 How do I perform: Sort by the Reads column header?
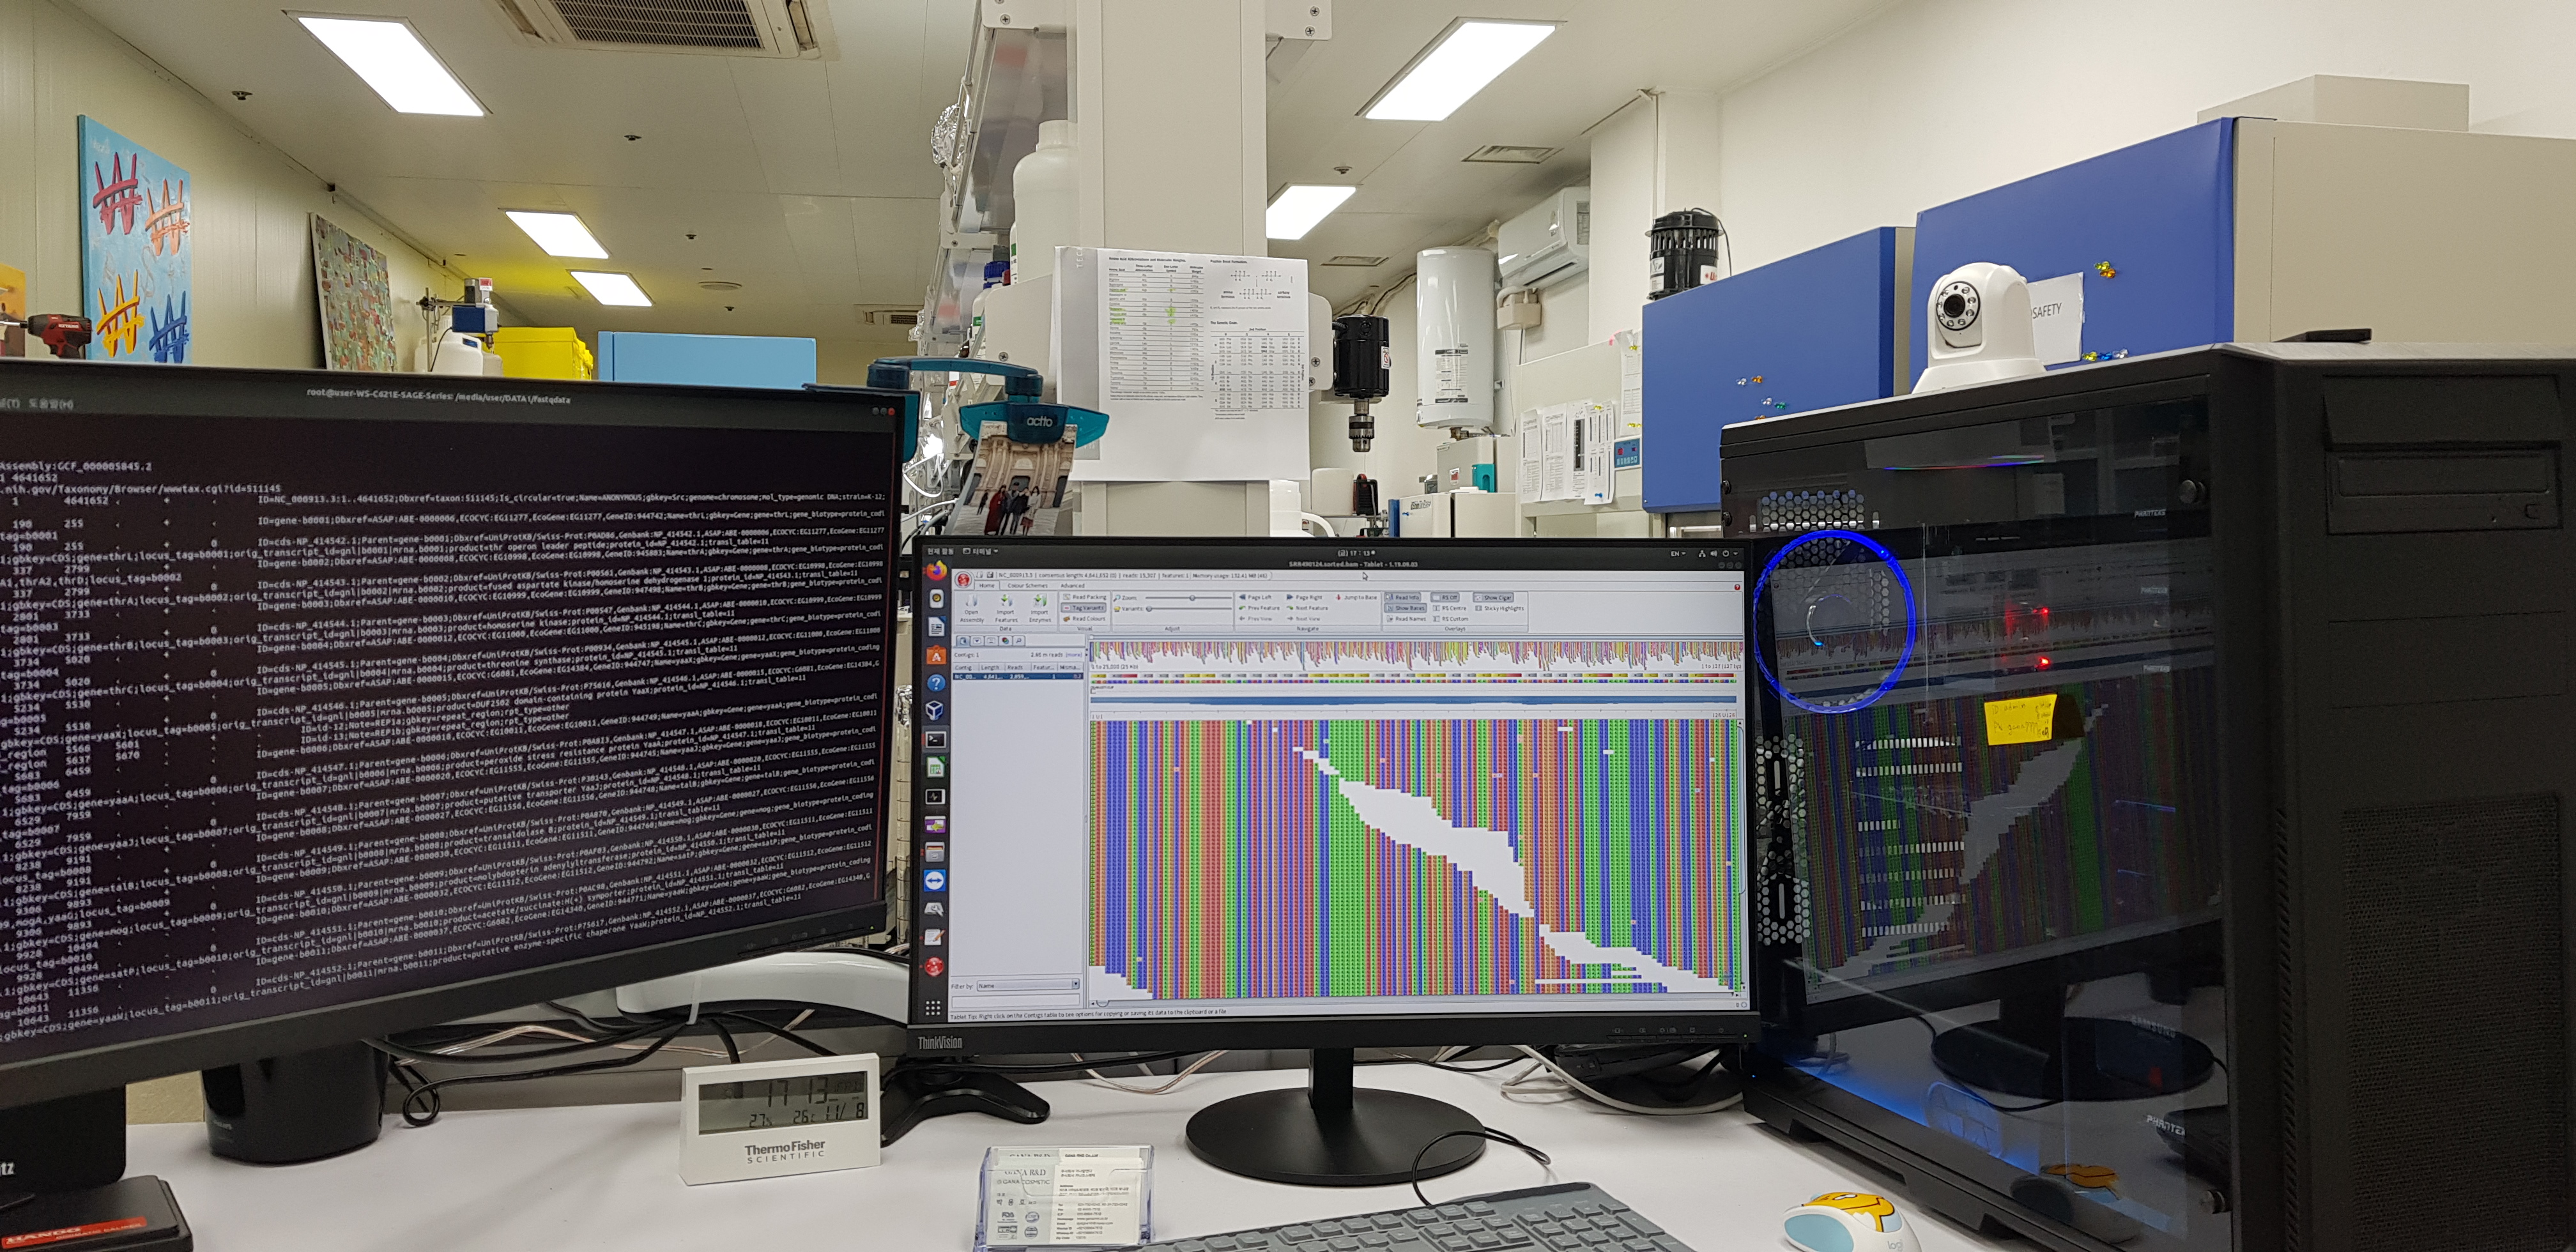[1017, 668]
